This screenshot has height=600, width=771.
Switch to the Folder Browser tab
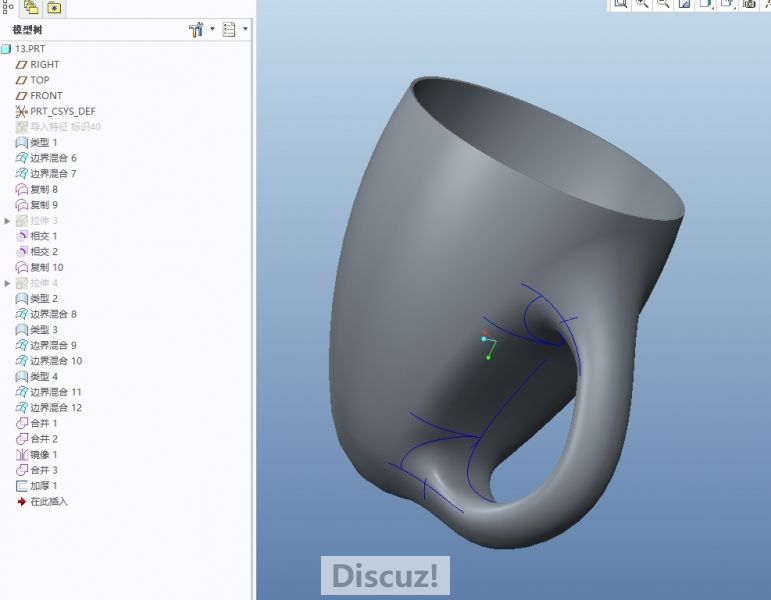[x=30, y=7]
